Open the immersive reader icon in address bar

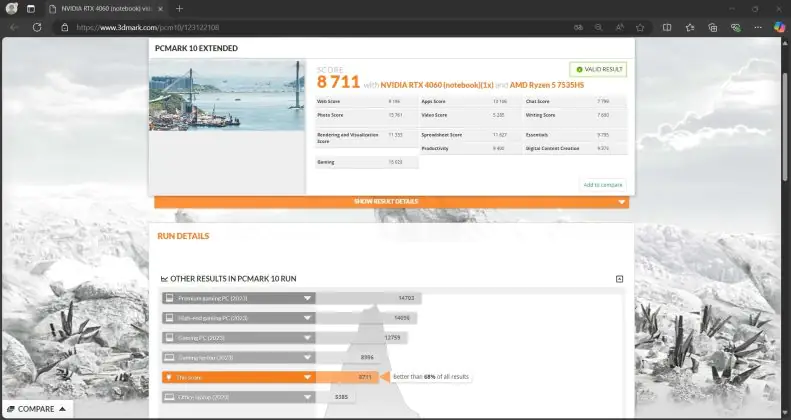pyautogui.click(x=579, y=28)
